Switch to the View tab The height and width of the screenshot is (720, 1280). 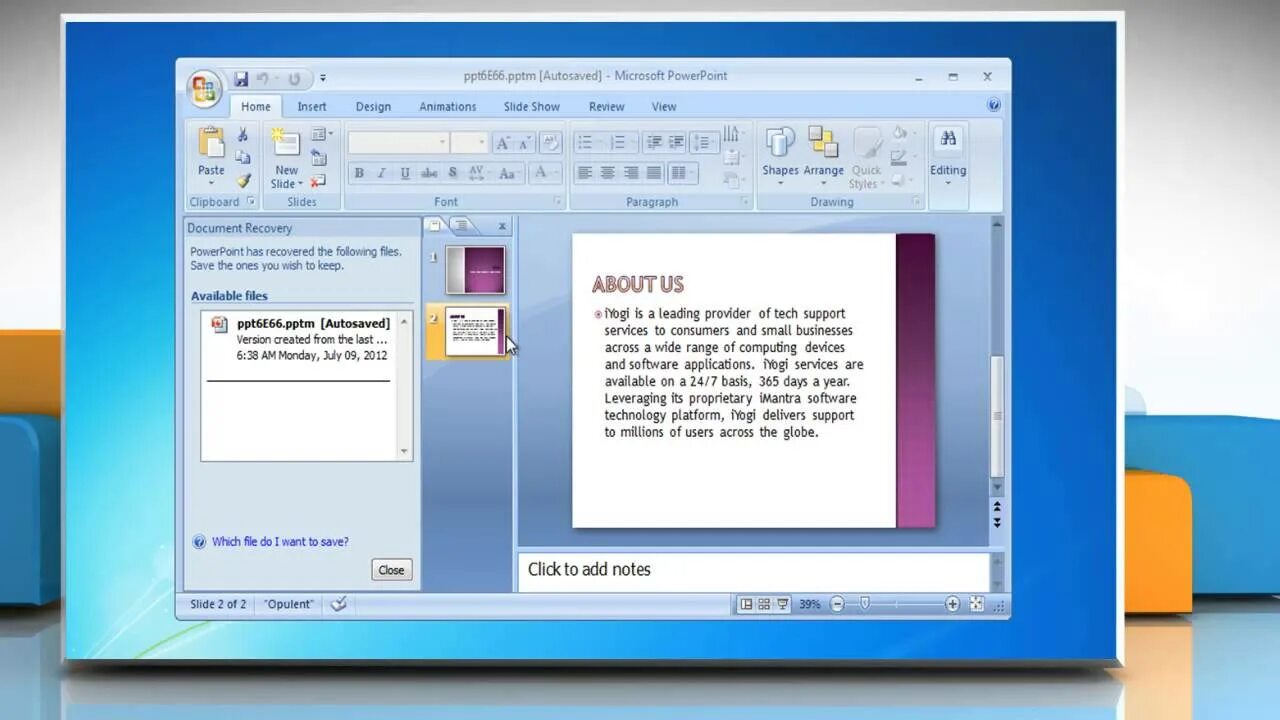pos(664,107)
